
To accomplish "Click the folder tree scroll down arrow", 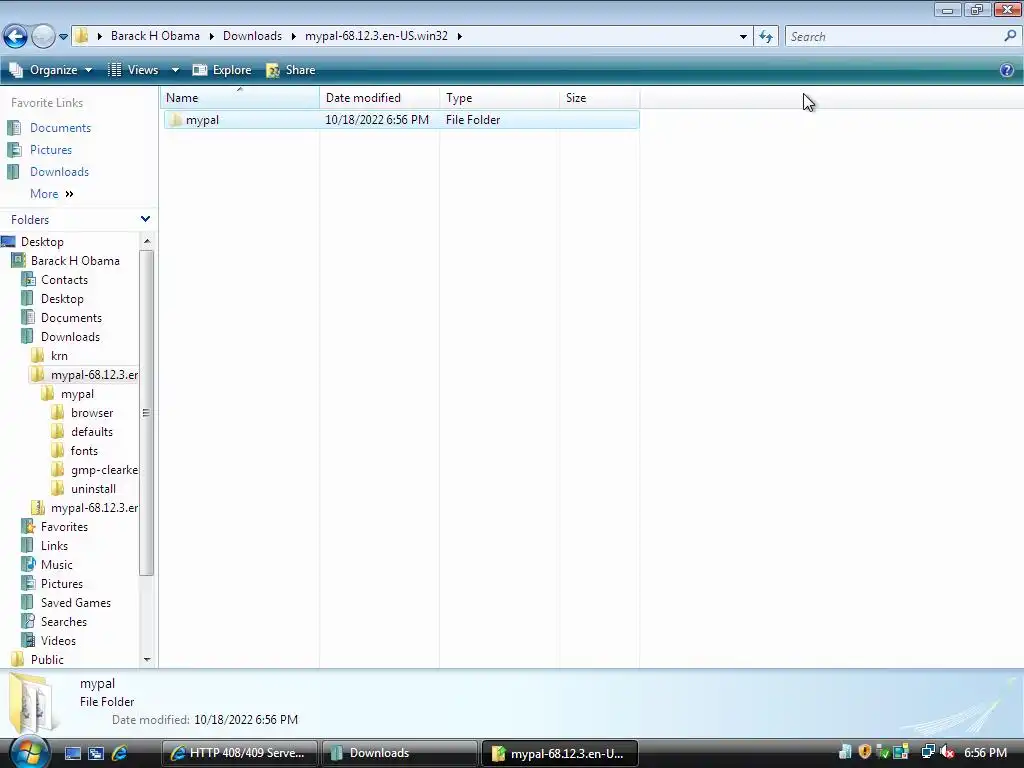I will click(147, 660).
